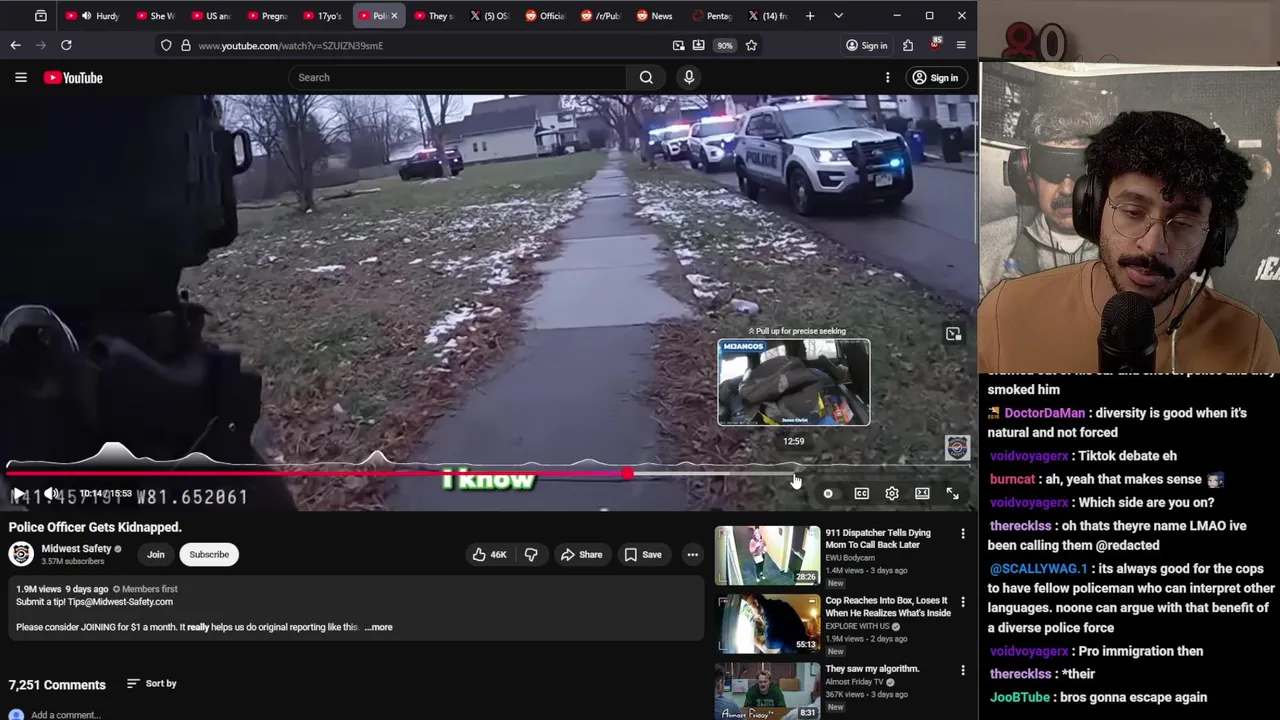Click browser Sign in account button
1280x720 pixels.
coord(866,45)
